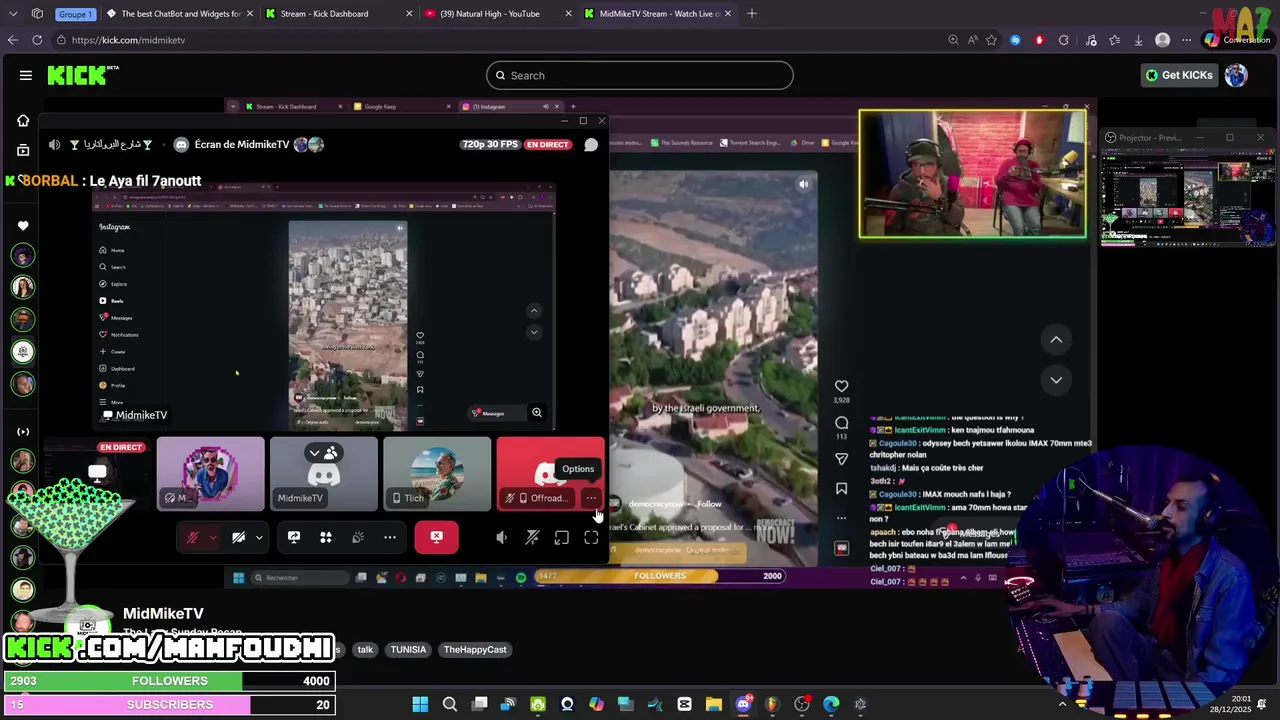This screenshot has width=1280, height=720.
Task: Pop out the Discord call window
Action: click(x=562, y=538)
